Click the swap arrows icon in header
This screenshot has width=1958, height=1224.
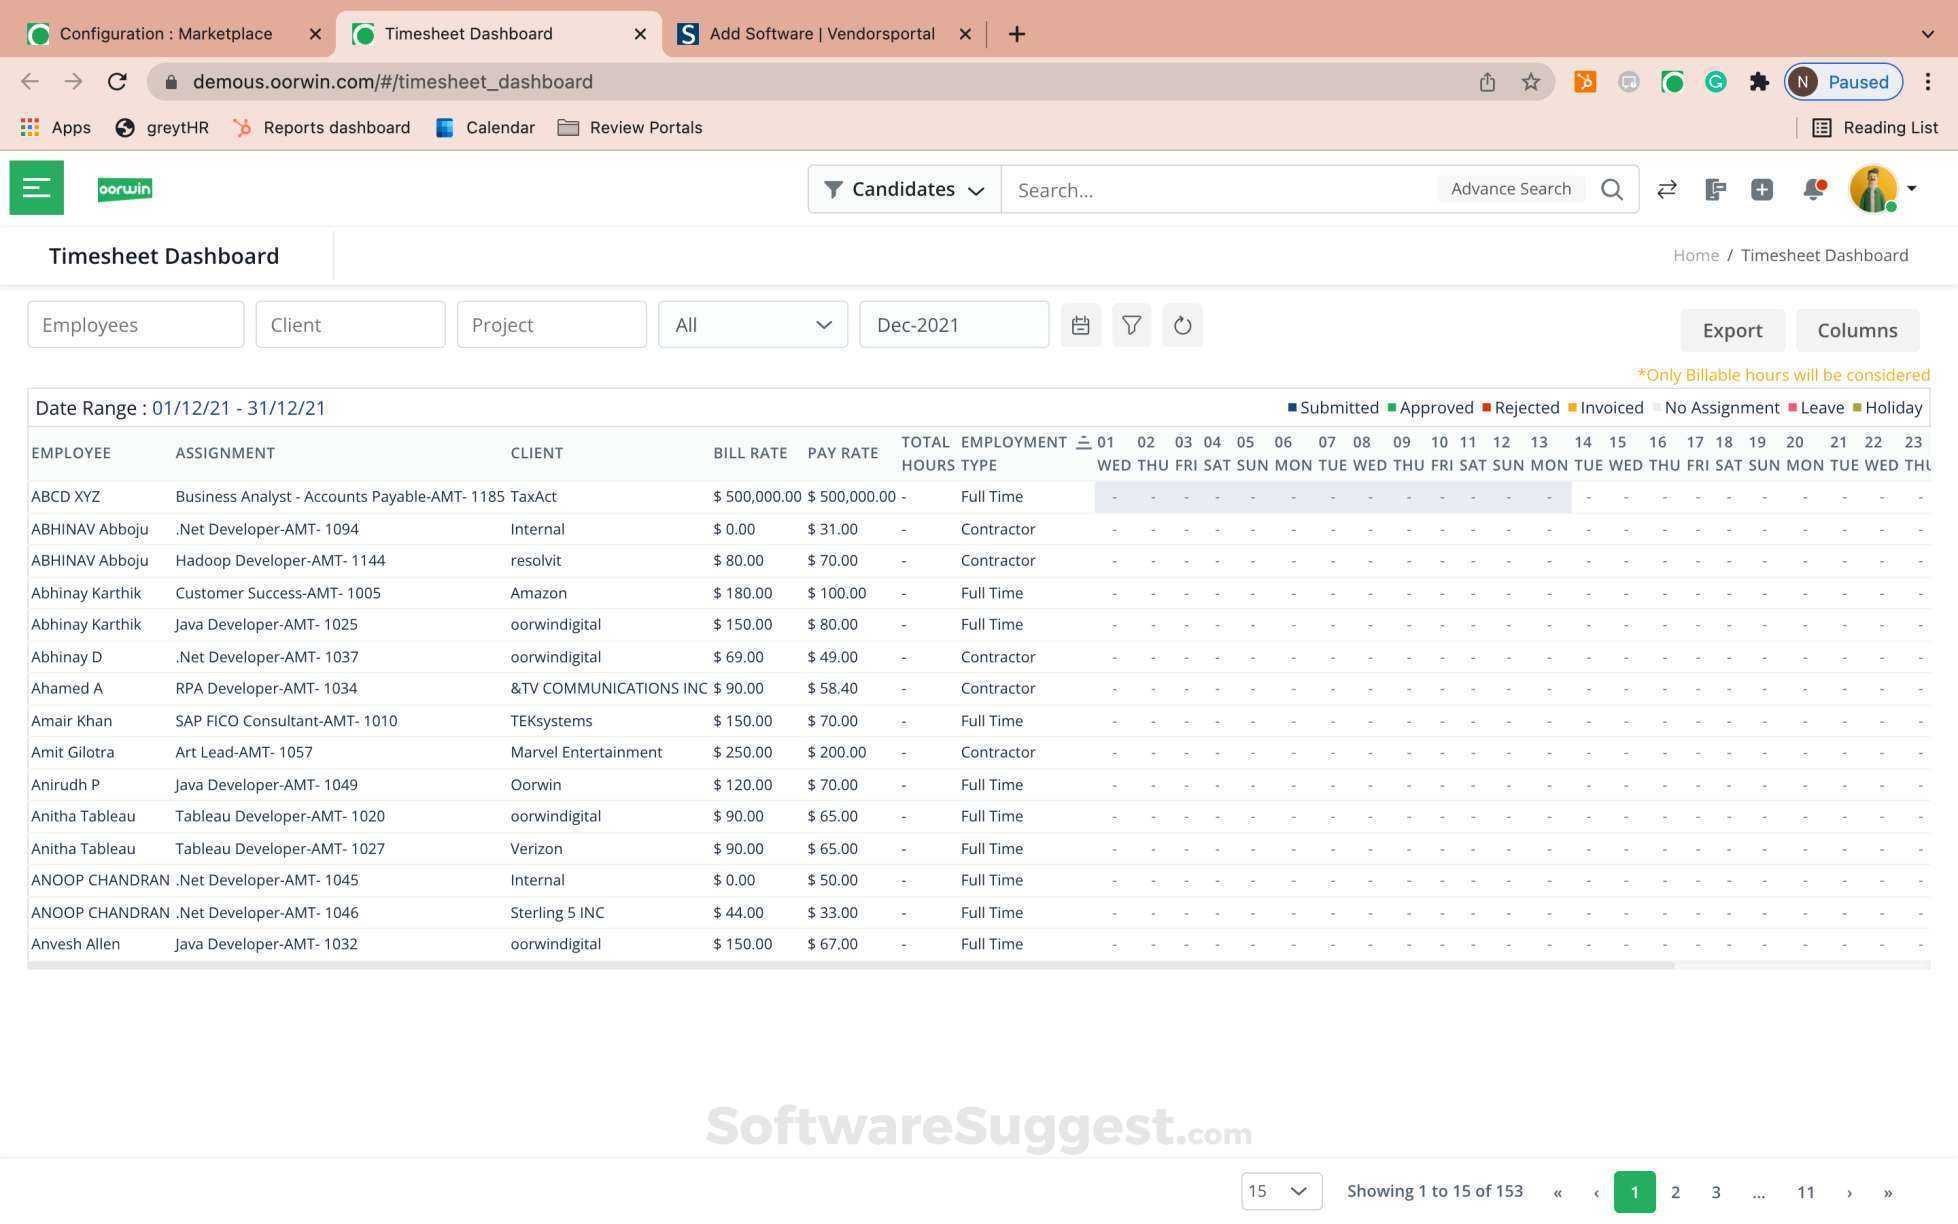click(1666, 189)
